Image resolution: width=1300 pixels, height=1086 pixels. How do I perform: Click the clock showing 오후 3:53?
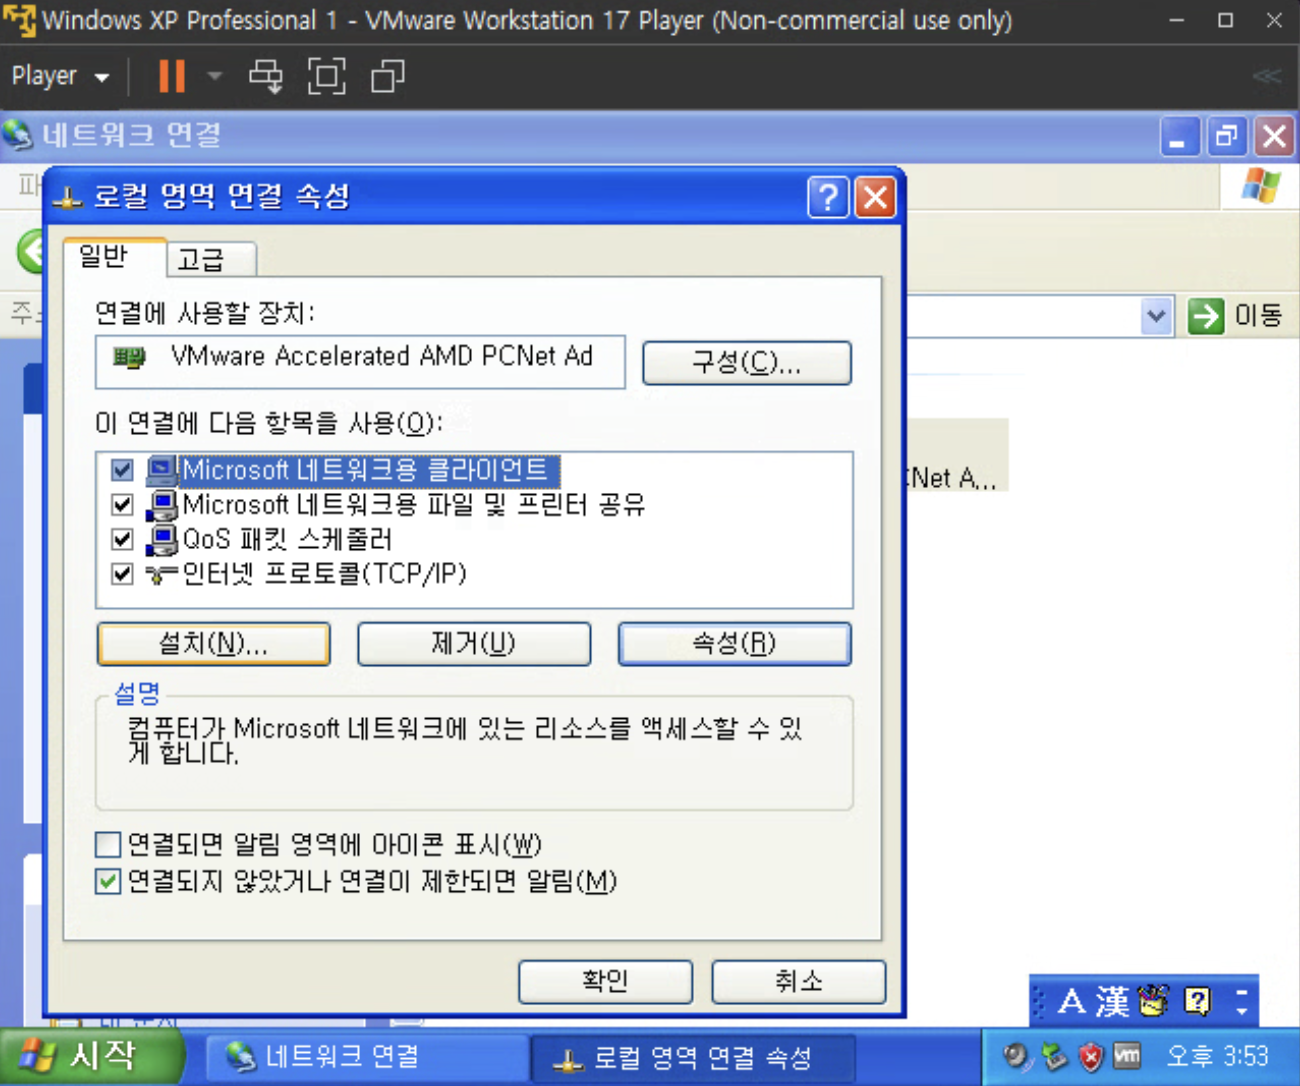tap(1217, 1056)
